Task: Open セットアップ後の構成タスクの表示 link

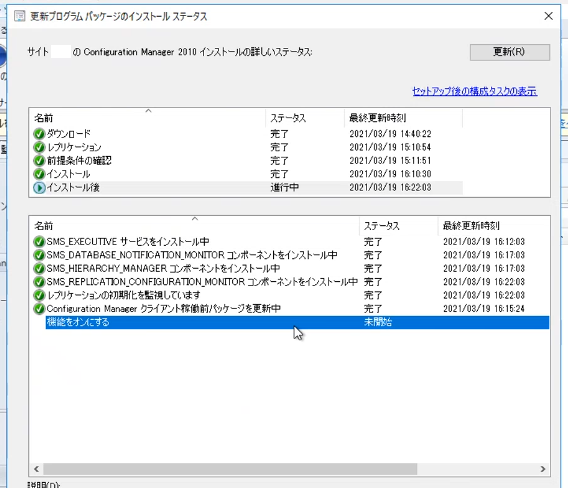Action: pyautogui.click(x=475, y=91)
